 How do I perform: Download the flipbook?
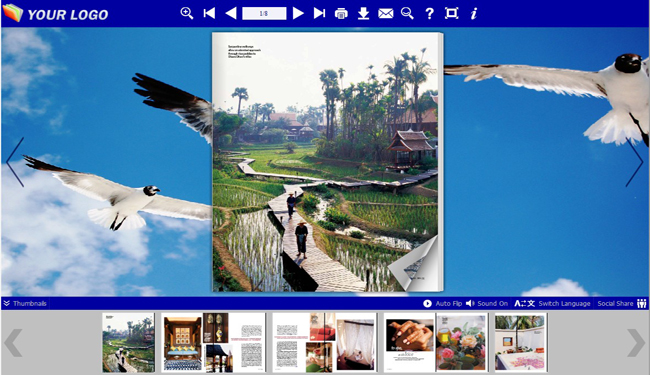click(364, 13)
